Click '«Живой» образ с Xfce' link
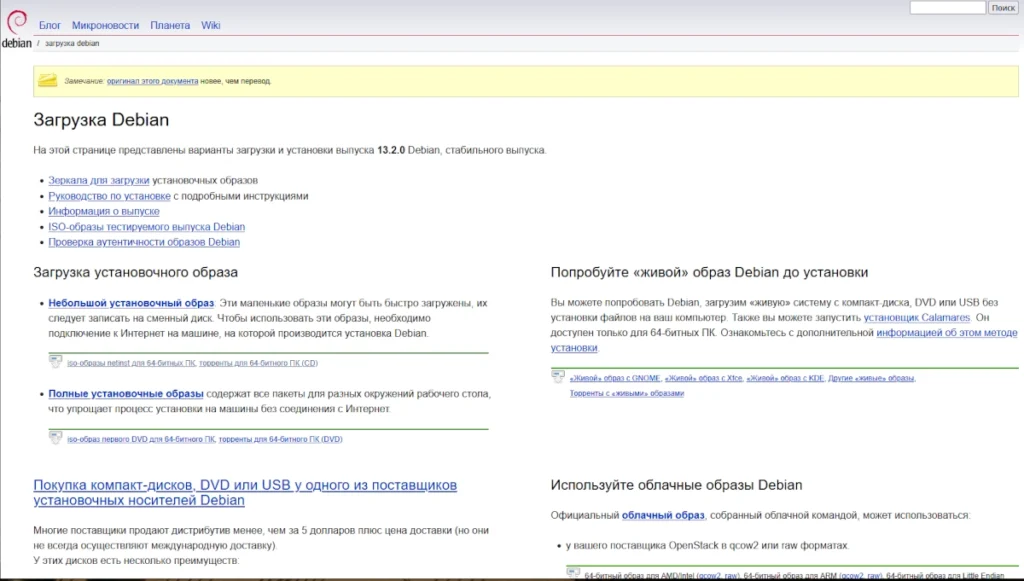This screenshot has width=1024, height=581. (703, 378)
